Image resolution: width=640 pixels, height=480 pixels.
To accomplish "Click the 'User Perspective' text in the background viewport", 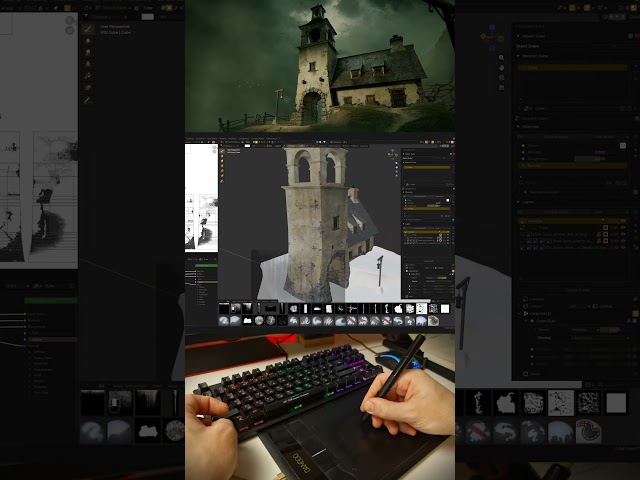I will [x=115, y=27].
